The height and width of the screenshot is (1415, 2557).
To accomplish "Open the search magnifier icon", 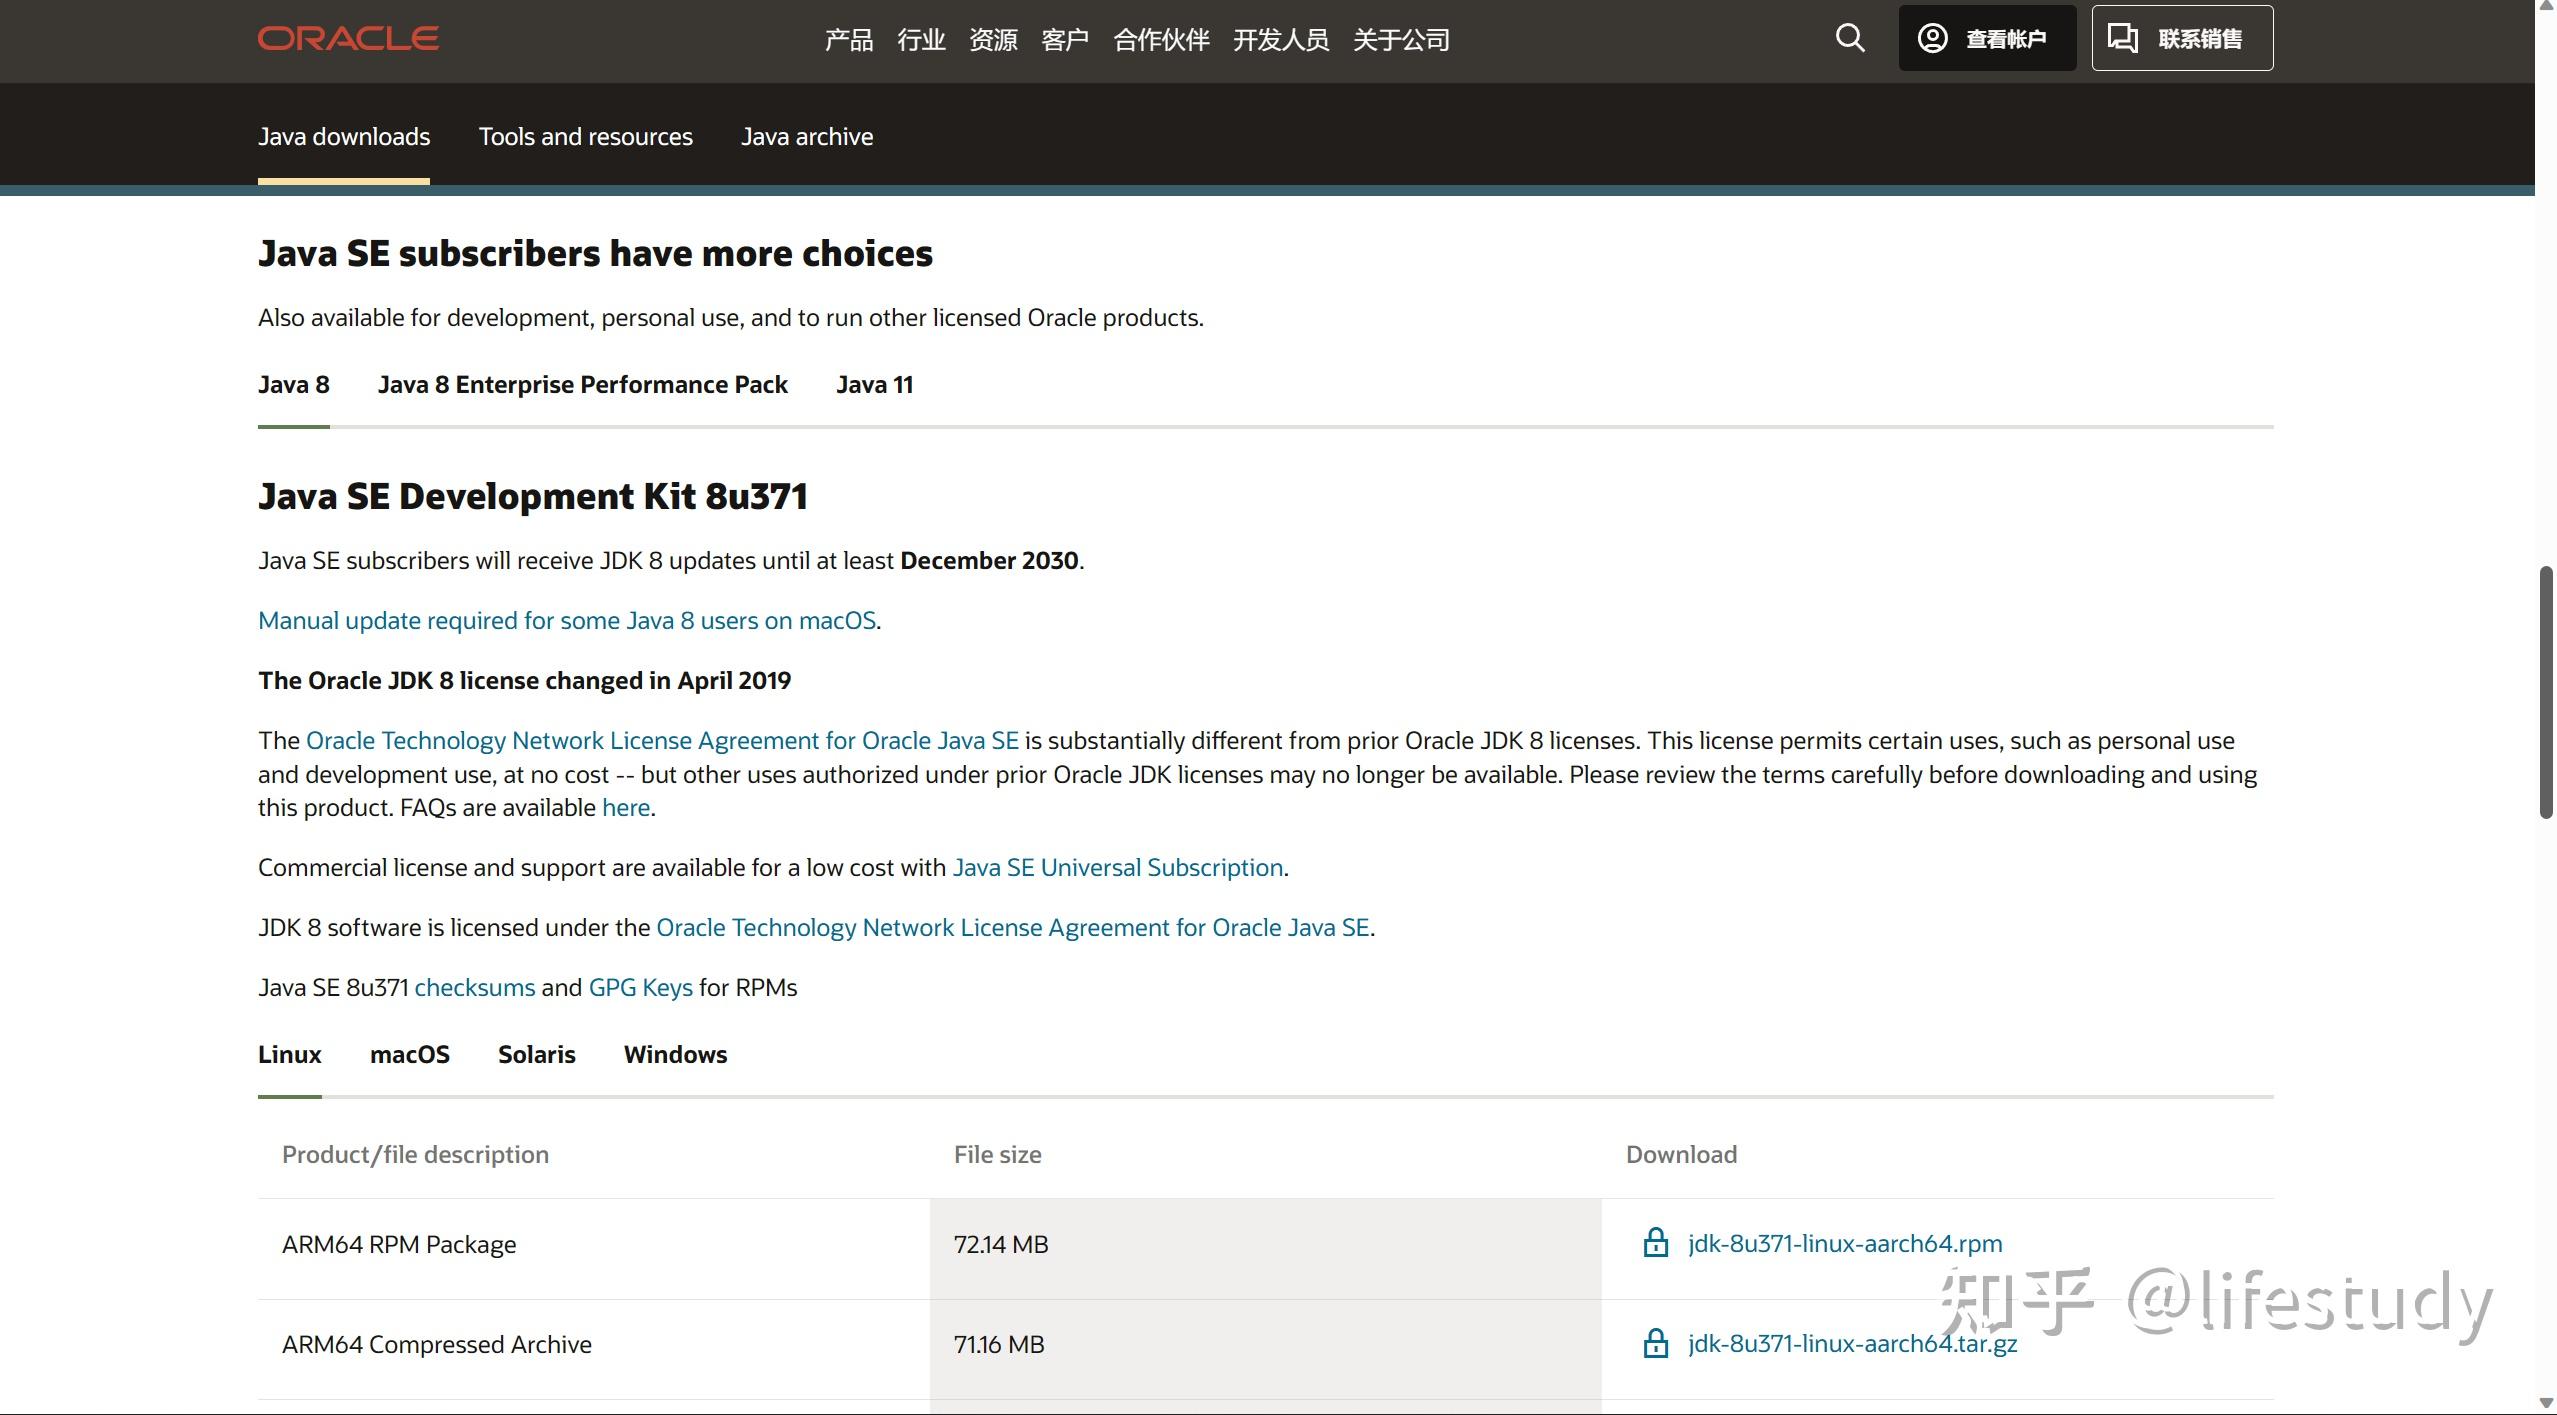I will pos(1850,38).
